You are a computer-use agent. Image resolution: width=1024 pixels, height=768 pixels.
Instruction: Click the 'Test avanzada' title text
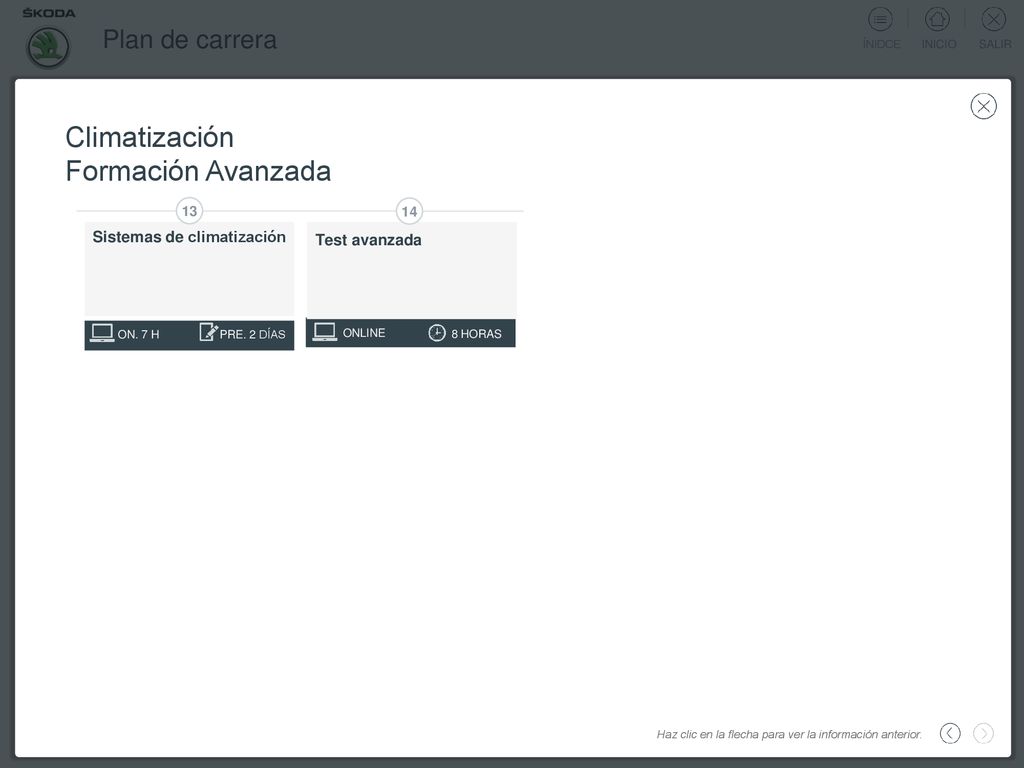(x=368, y=240)
